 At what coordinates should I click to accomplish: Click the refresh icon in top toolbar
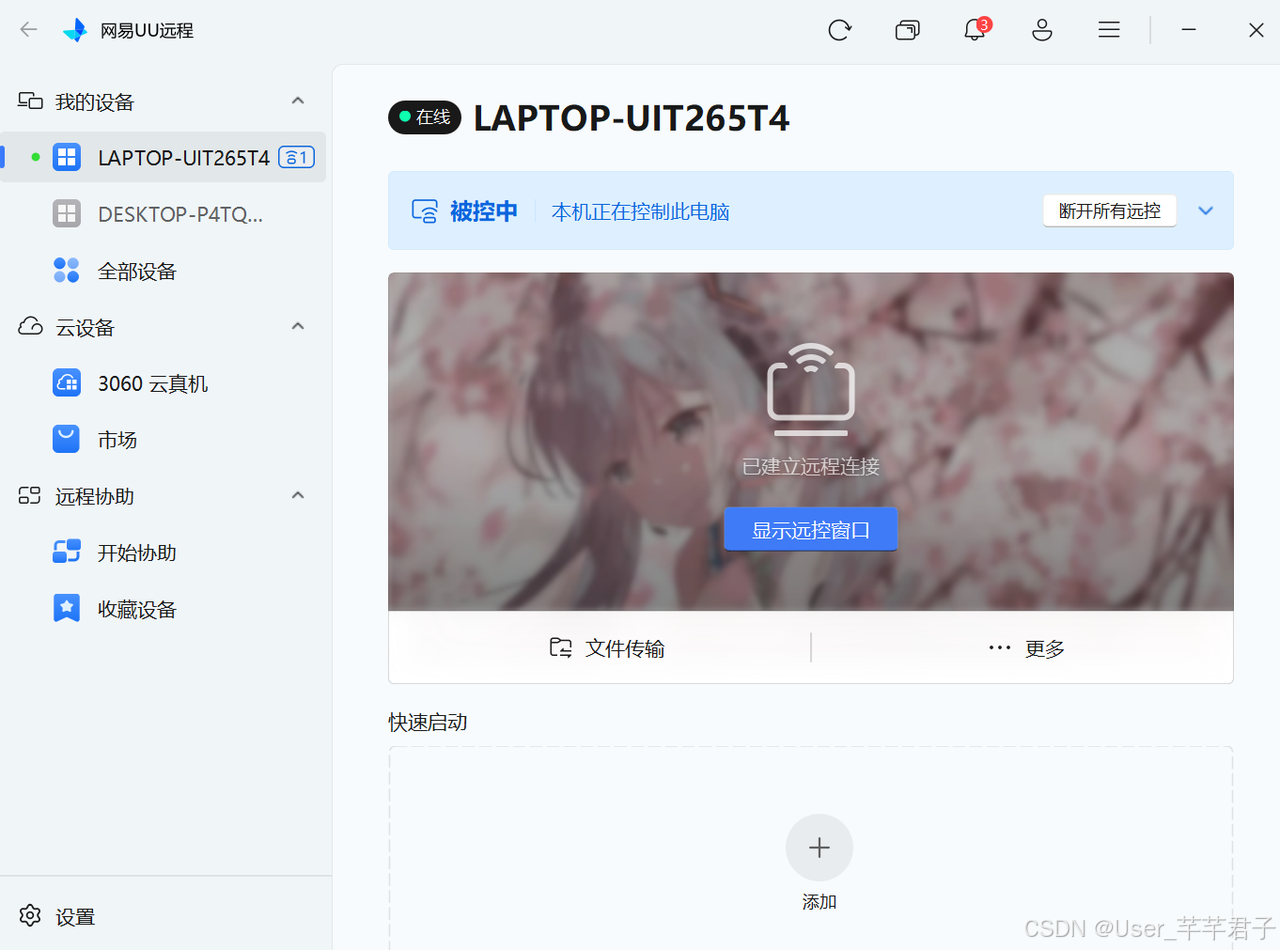point(839,30)
